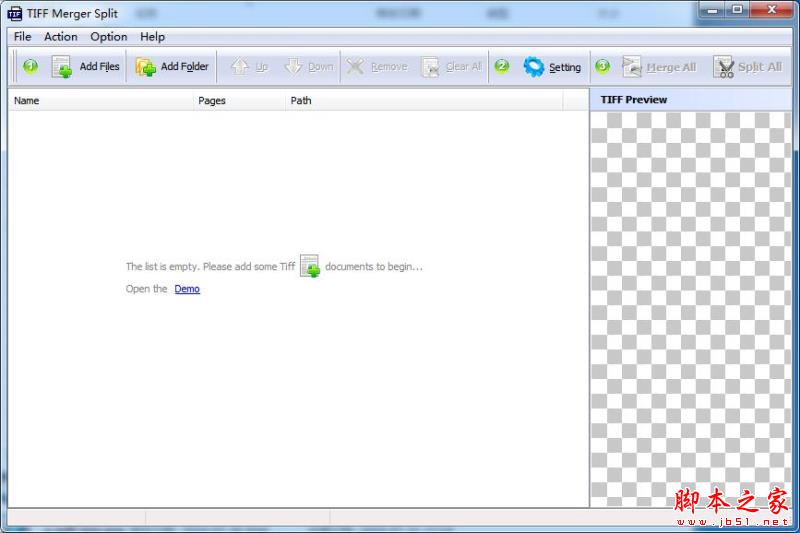Click the 'Open the' text

pos(146,289)
